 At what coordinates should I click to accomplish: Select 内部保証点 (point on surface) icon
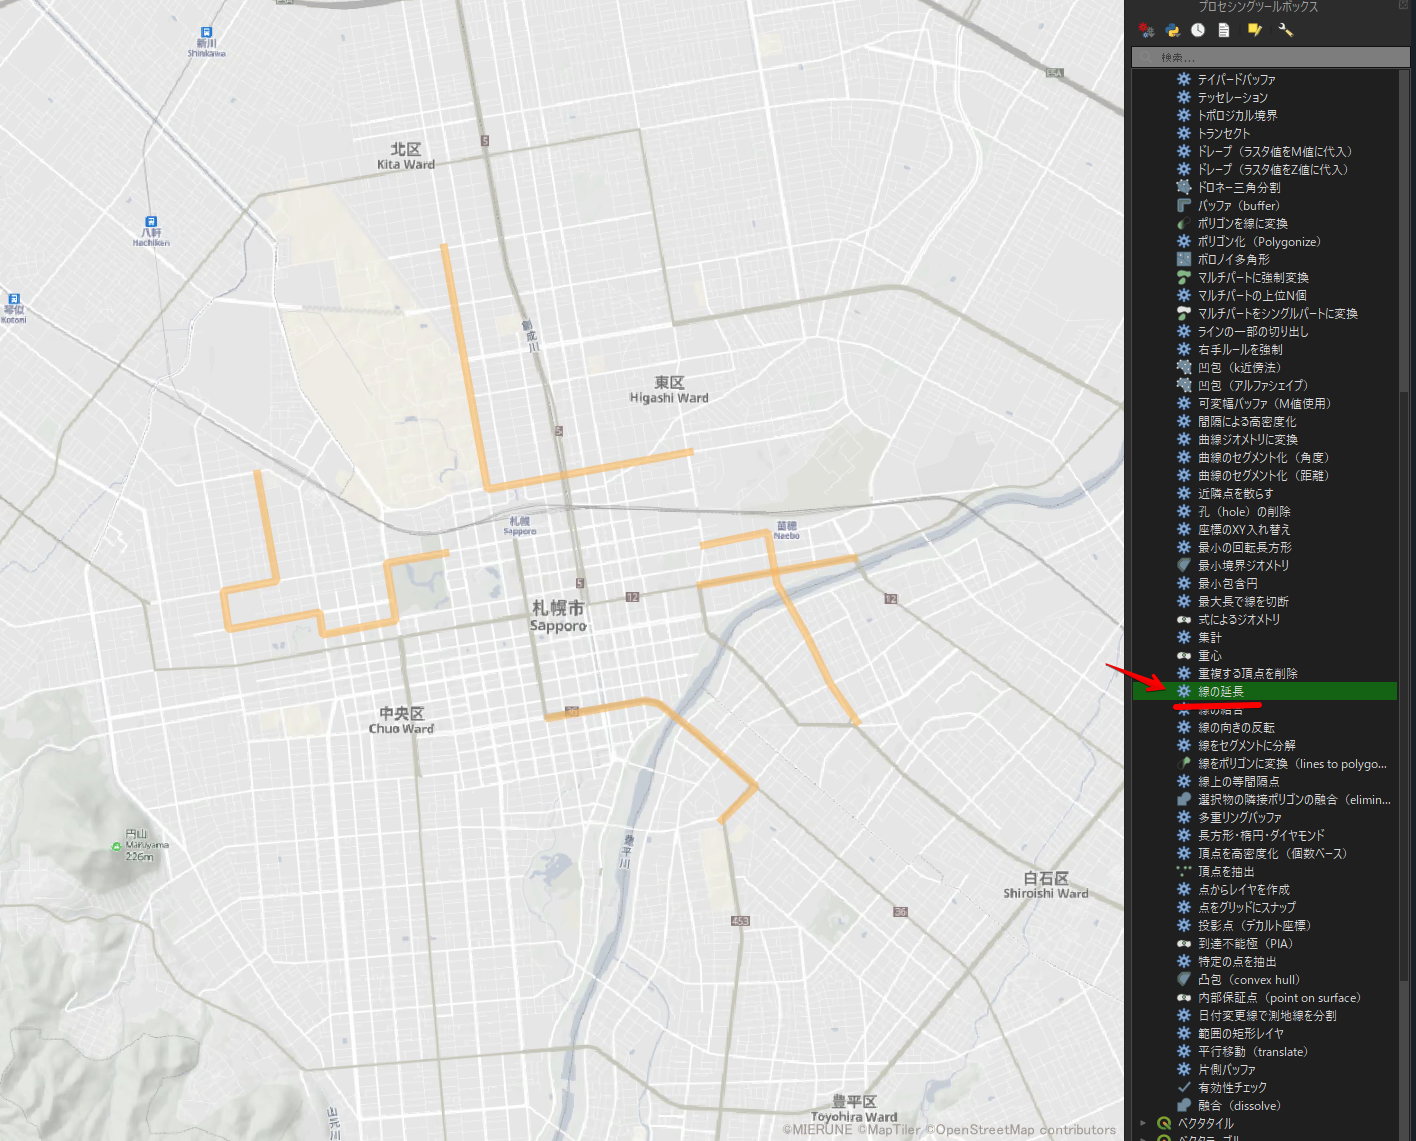(x=1184, y=998)
